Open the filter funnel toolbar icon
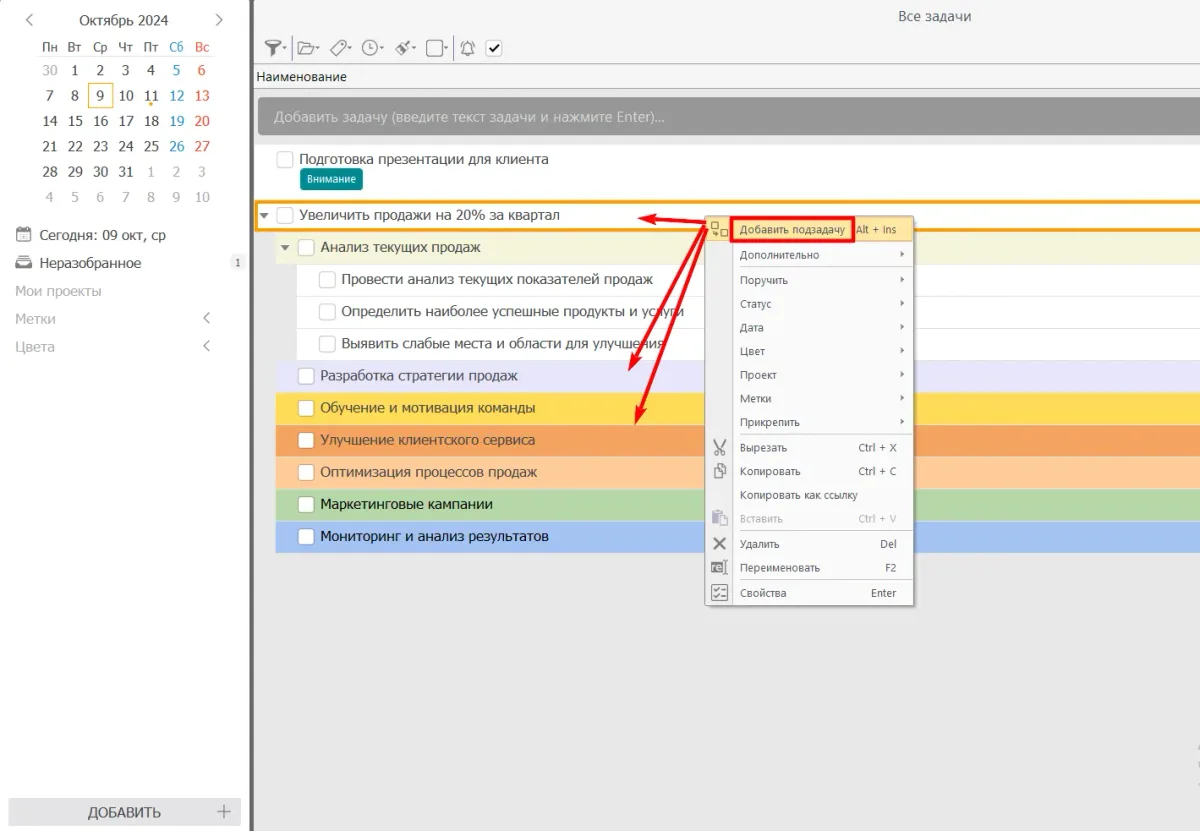Screen dimensions: 1200x831 tap(272, 48)
